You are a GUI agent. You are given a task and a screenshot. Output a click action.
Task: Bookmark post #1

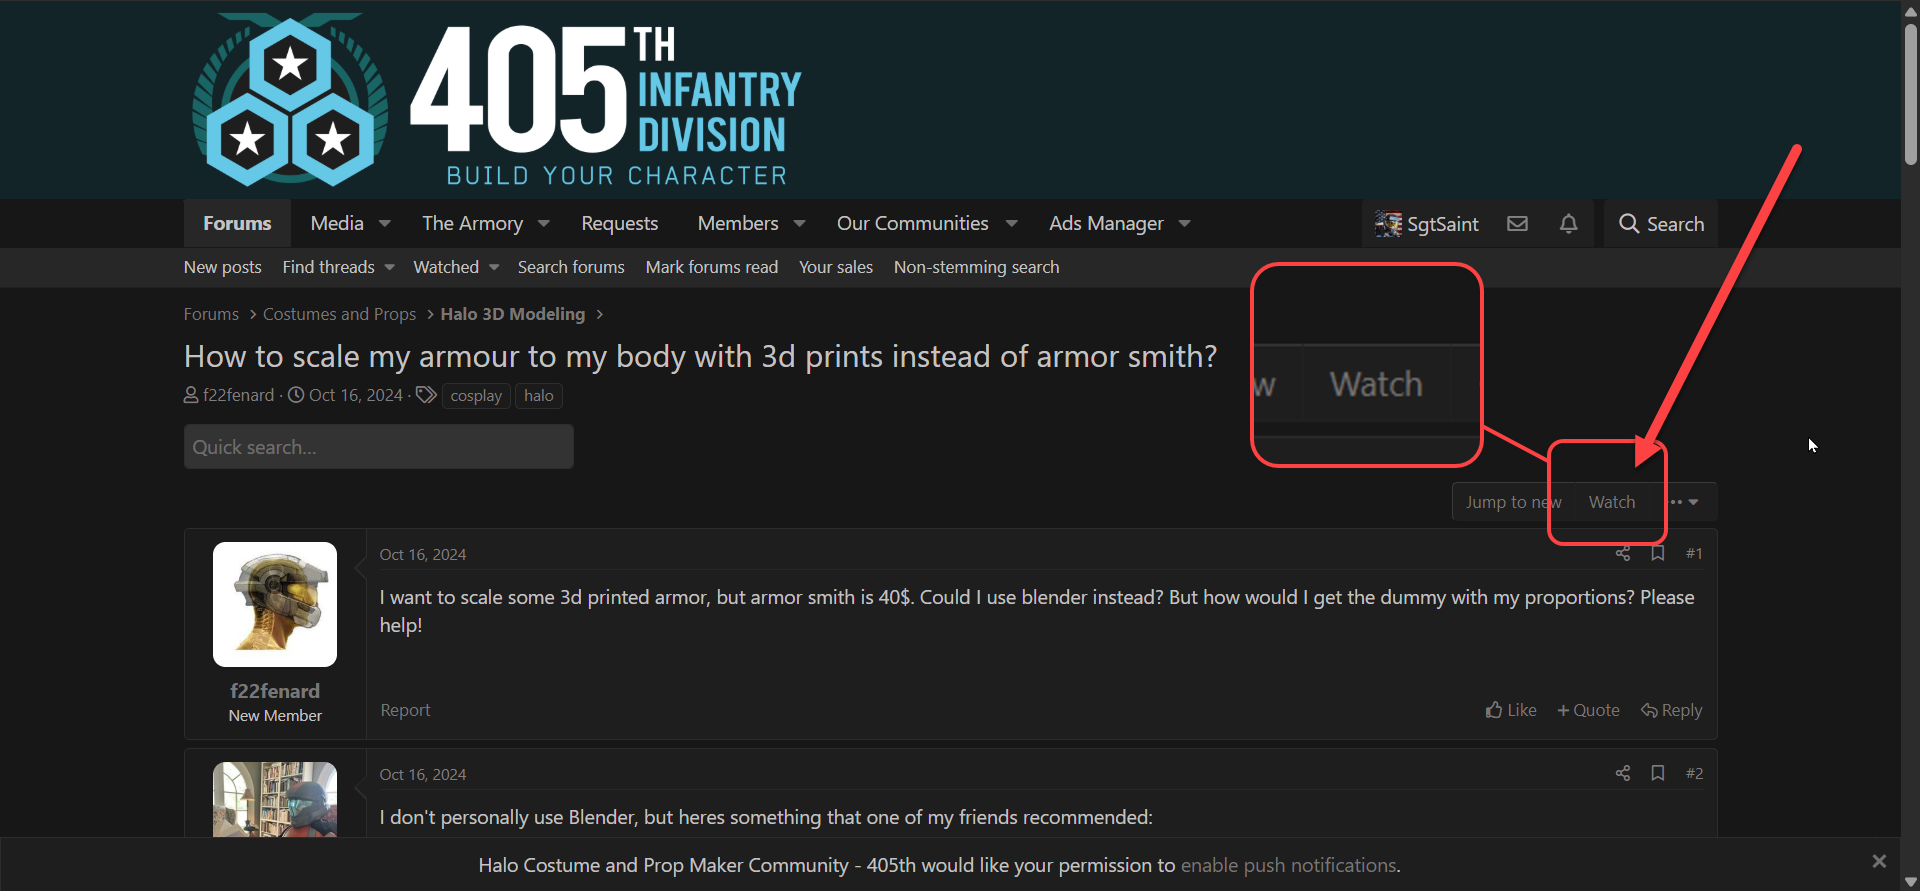(x=1657, y=553)
